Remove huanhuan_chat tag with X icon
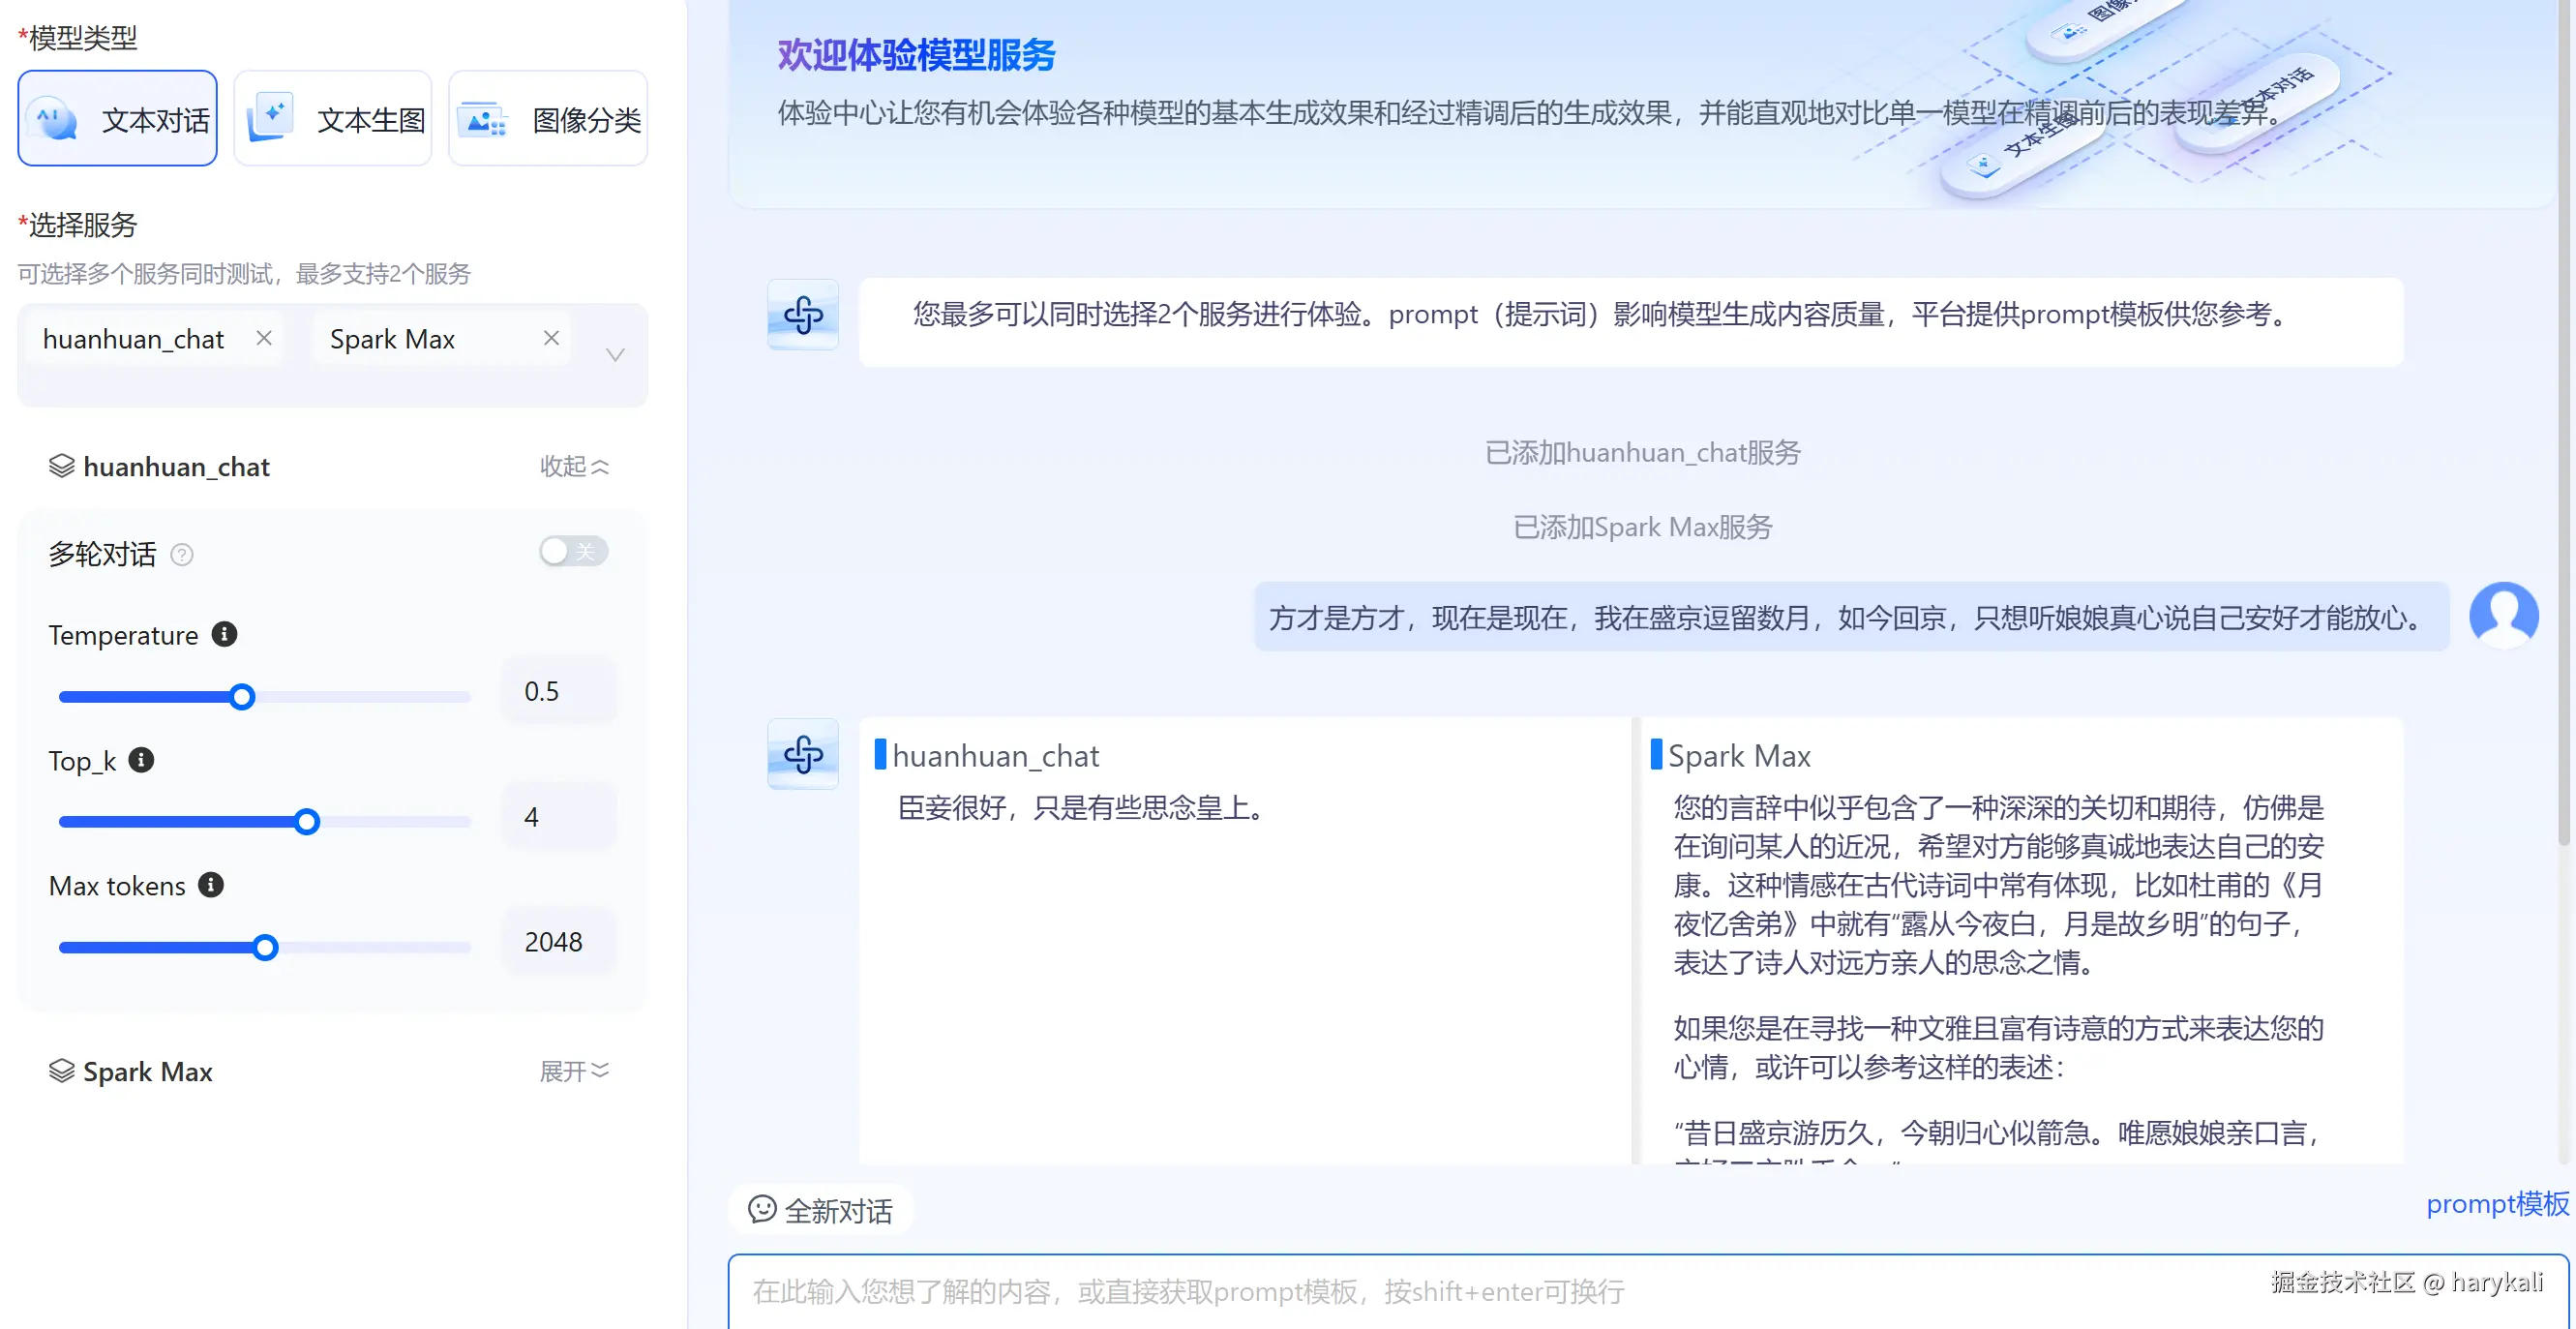 click(264, 338)
